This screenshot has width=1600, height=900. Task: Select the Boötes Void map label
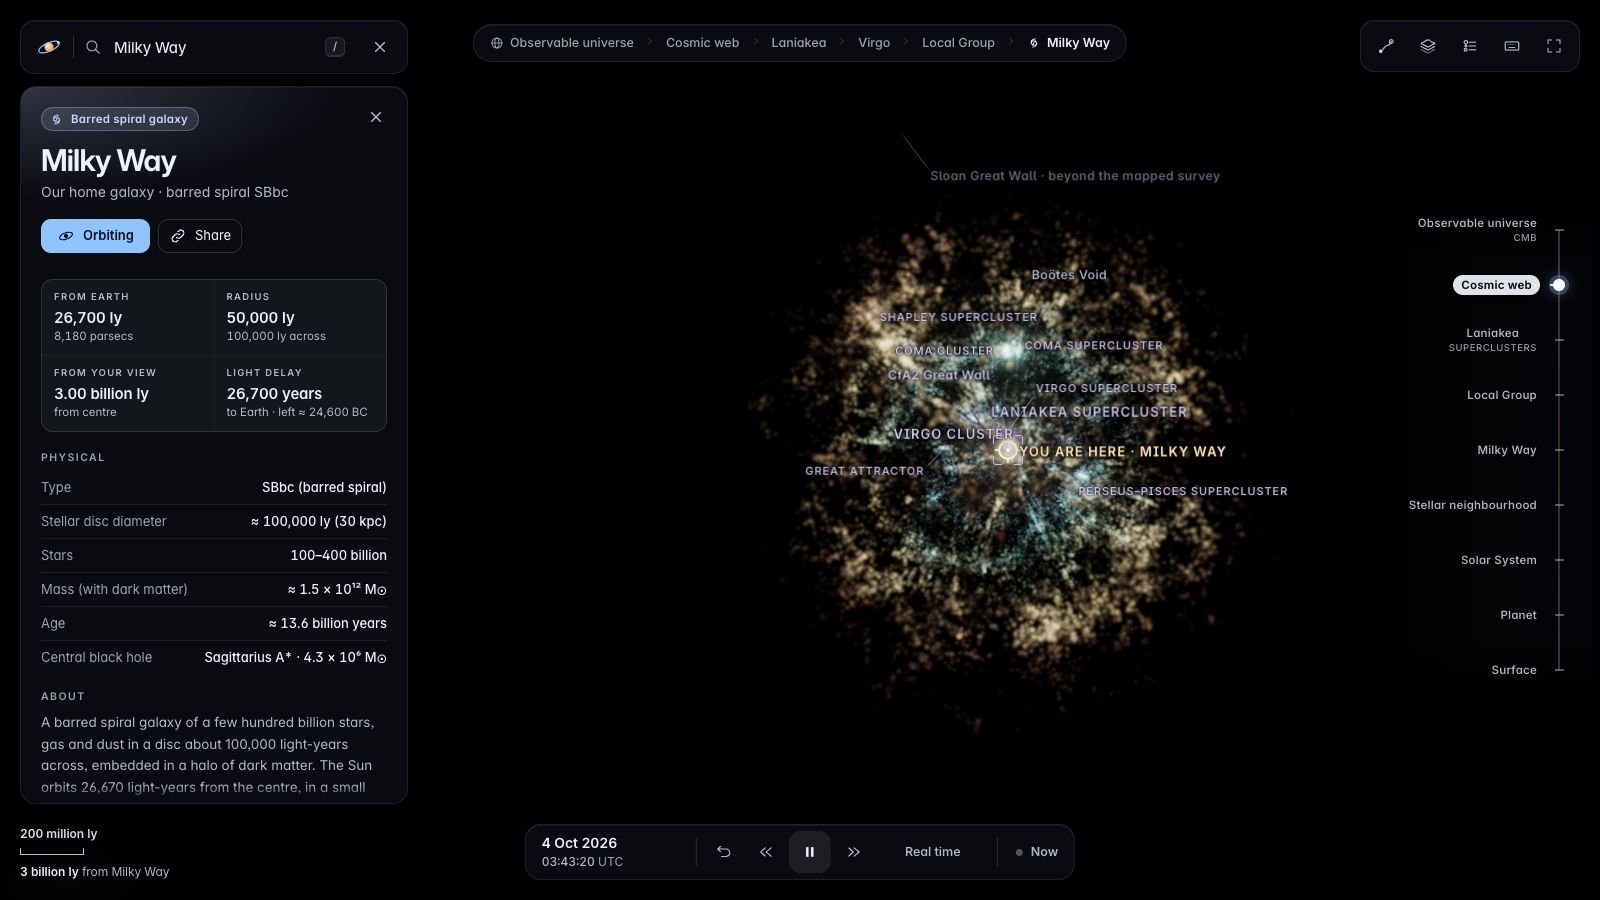[x=1069, y=275]
